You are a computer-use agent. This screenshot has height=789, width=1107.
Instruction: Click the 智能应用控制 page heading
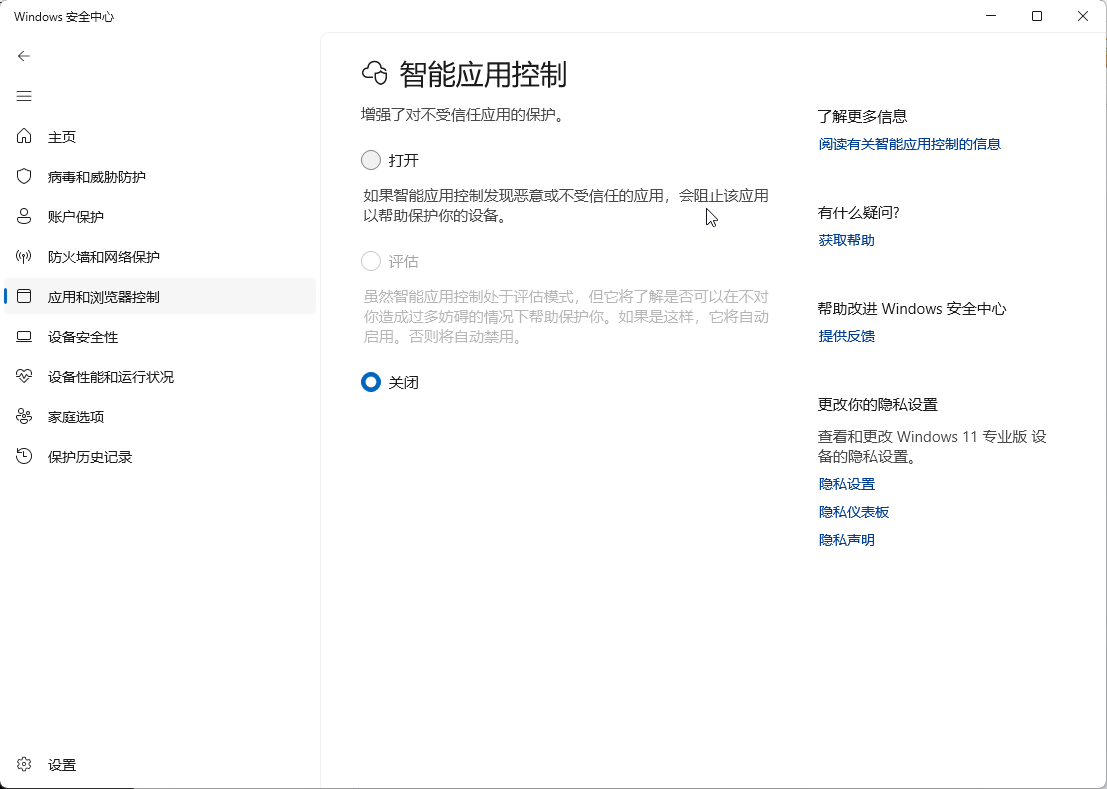(x=483, y=74)
